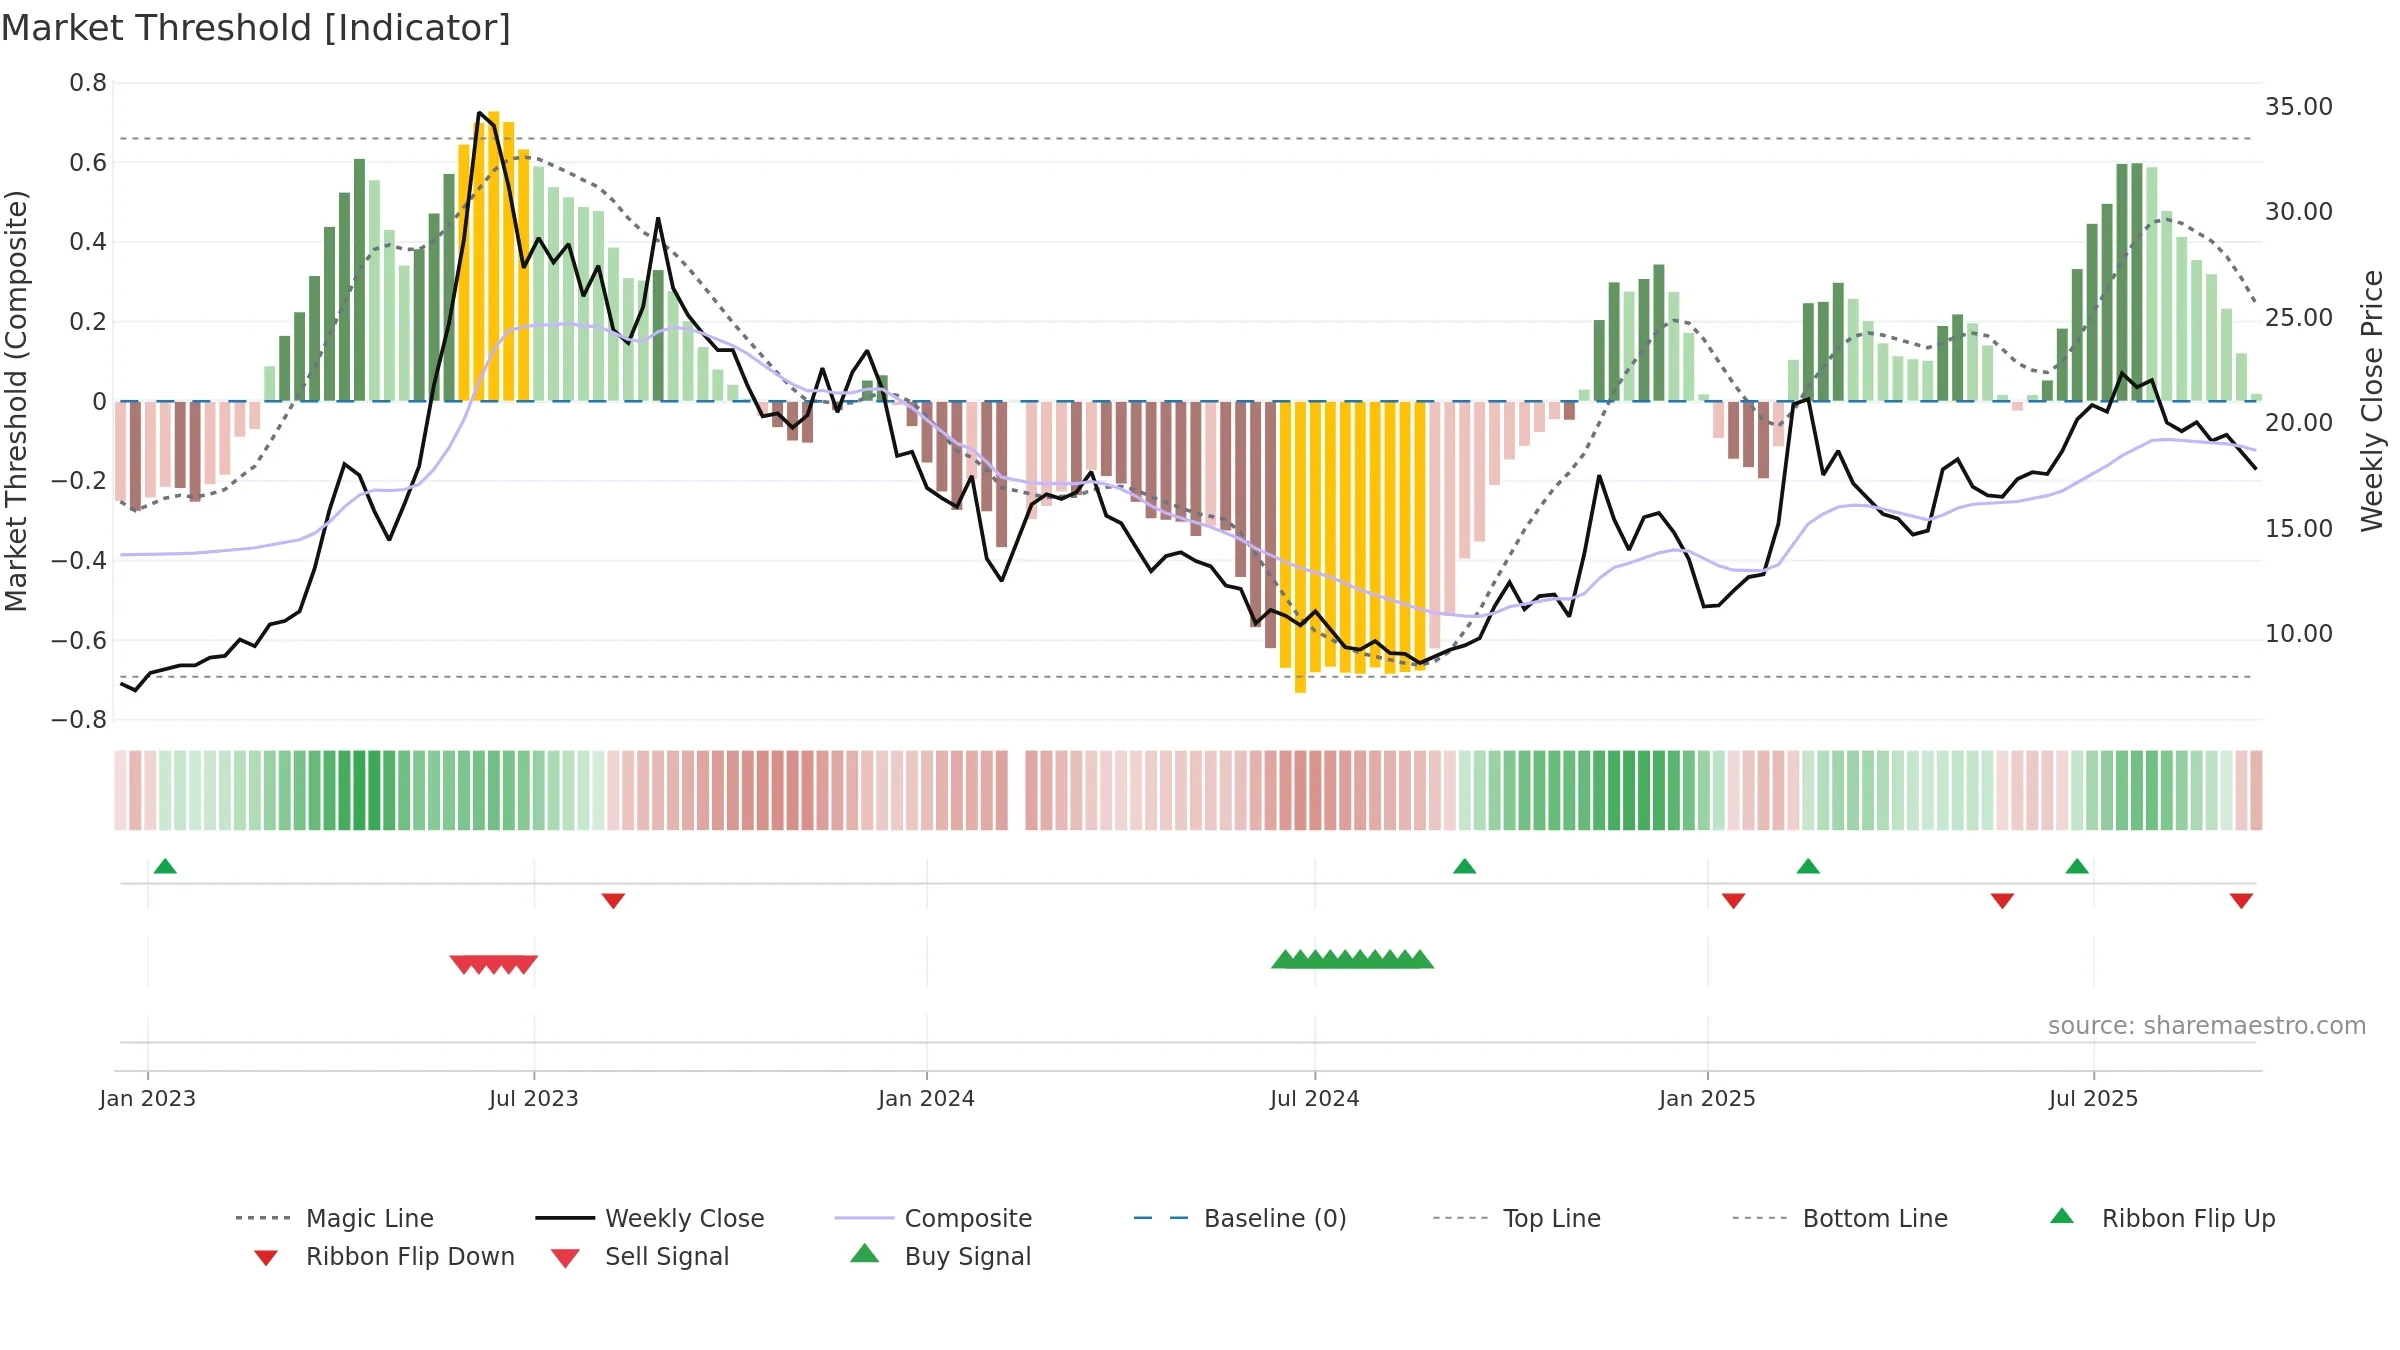Screen dimensions: 2400x1350
Task: Click the source: sharemaestro.com text
Action: coord(2207,1026)
